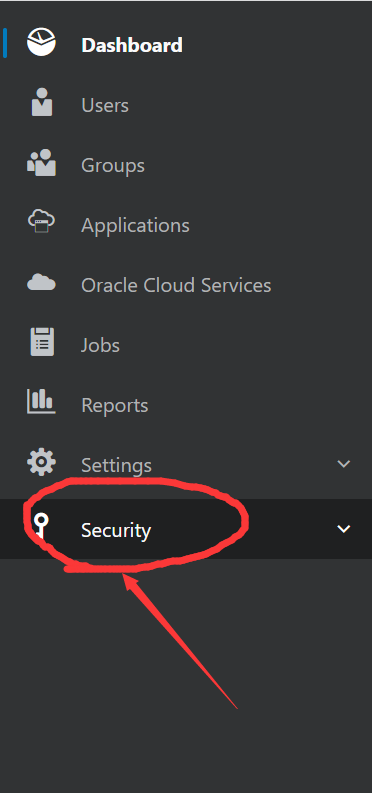The width and height of the screenshot is (372, 793).
Task: Click the Settings gear icon
Action: pyautogui.click(x=41, y=462)
